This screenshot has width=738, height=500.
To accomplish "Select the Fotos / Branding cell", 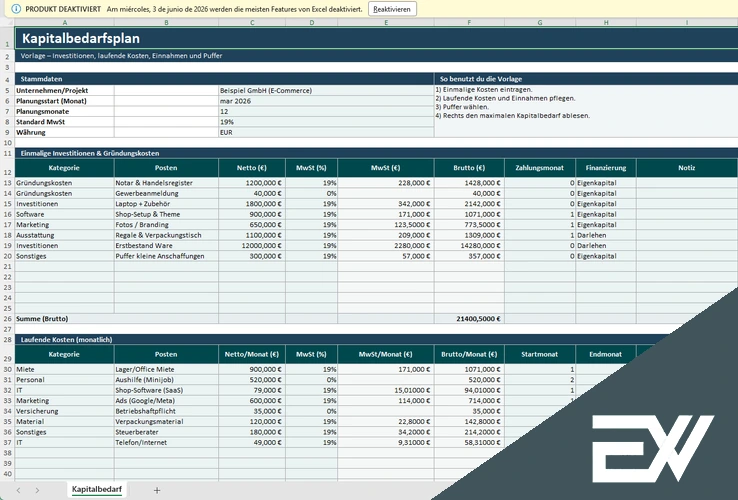I will coord(166,225).
